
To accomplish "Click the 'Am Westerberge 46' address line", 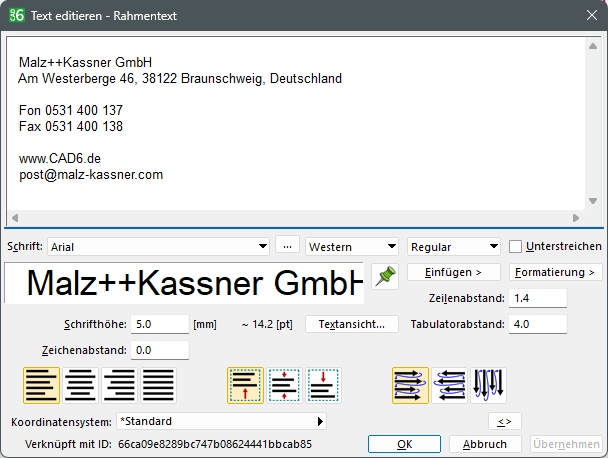I will pyautogui.click(x=180, y=78).
